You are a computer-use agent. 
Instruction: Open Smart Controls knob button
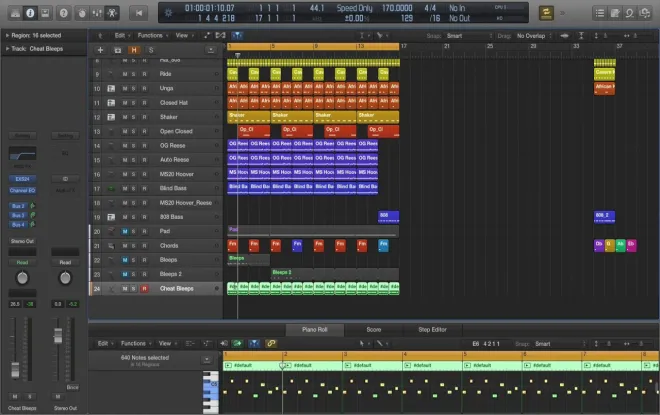tap(82, 13)
